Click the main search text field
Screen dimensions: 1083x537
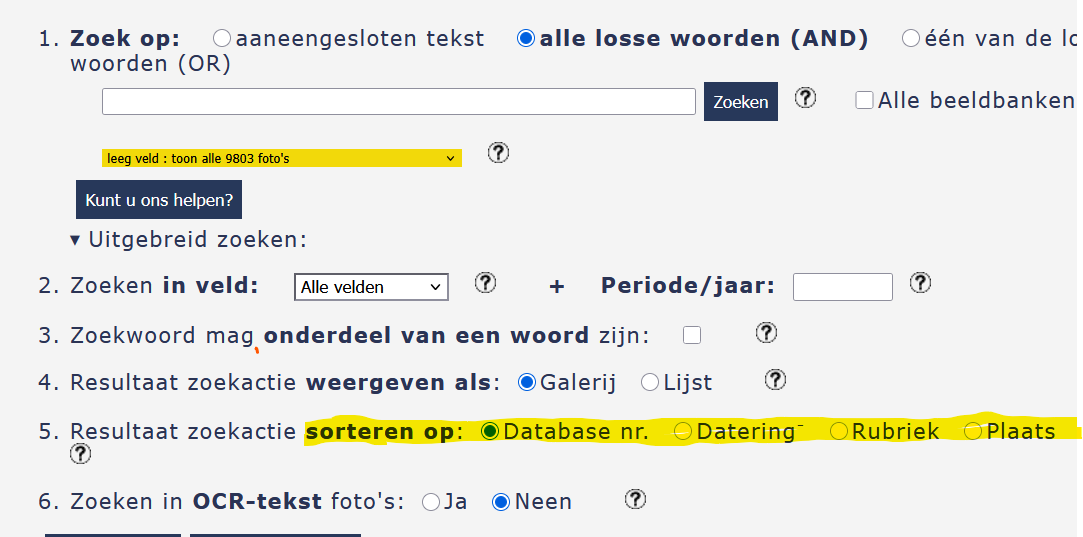[398, 101]
